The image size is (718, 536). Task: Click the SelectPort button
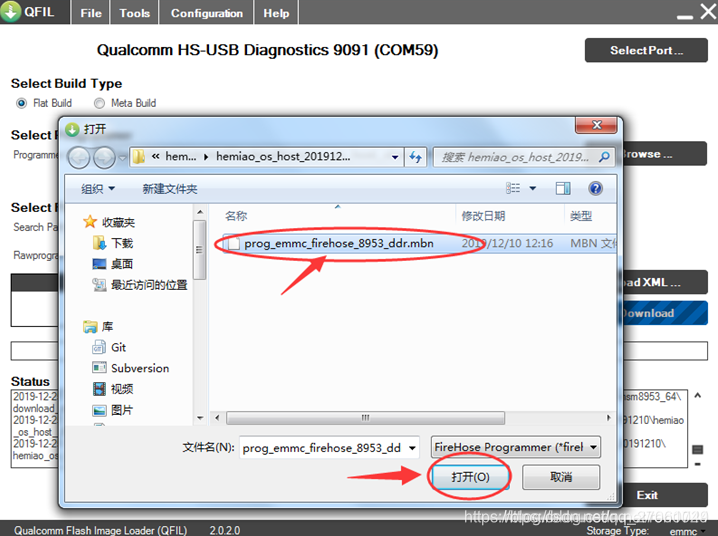point(646,50)
